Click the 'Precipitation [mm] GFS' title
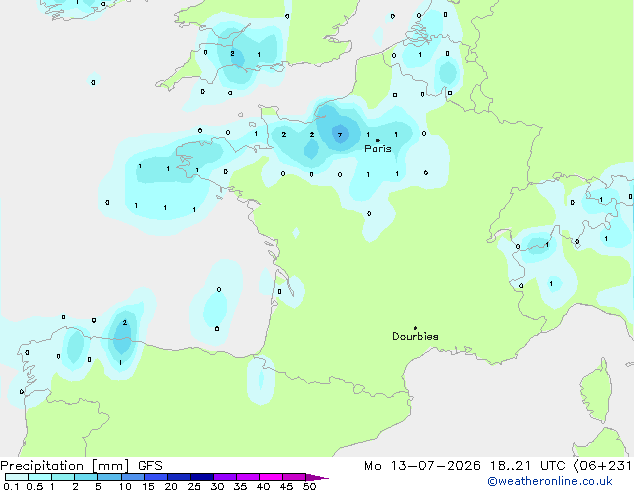Viewport: 634px width, 490px height. tap(81, 466)
